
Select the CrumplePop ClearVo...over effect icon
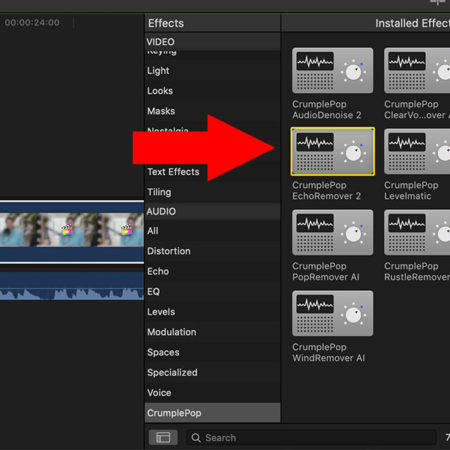[417, 70]
